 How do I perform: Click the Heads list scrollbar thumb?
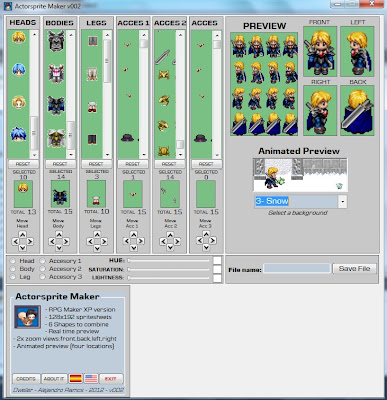pyautogui.click(x=34, y=133)
